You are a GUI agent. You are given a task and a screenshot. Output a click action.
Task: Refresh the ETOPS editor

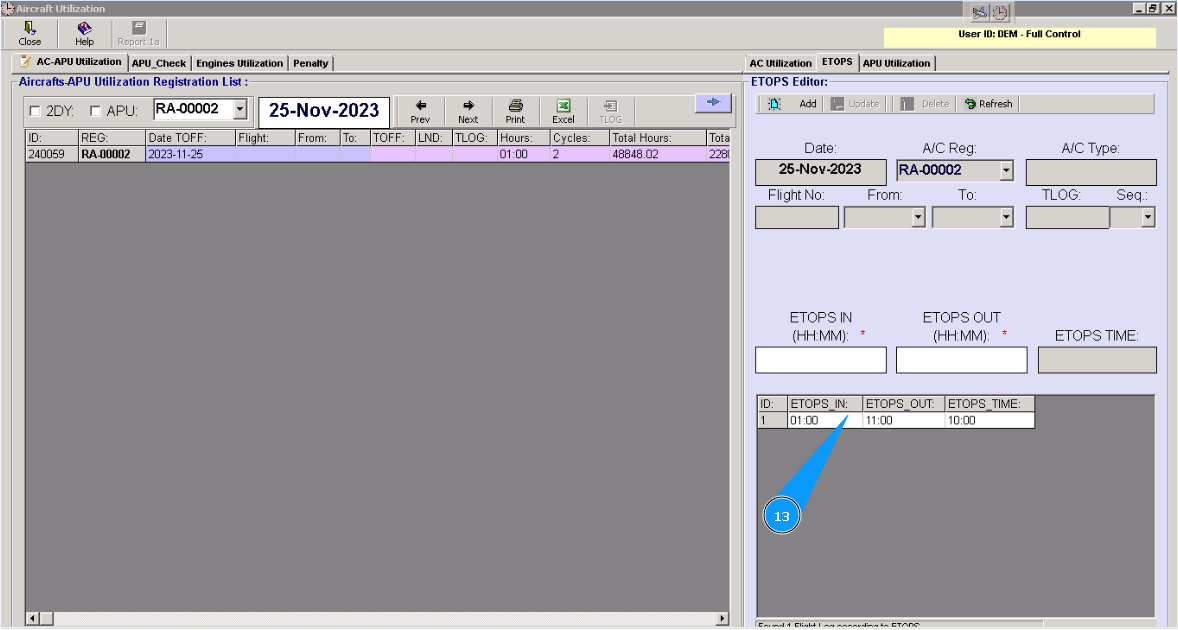(x=989, y=104)
